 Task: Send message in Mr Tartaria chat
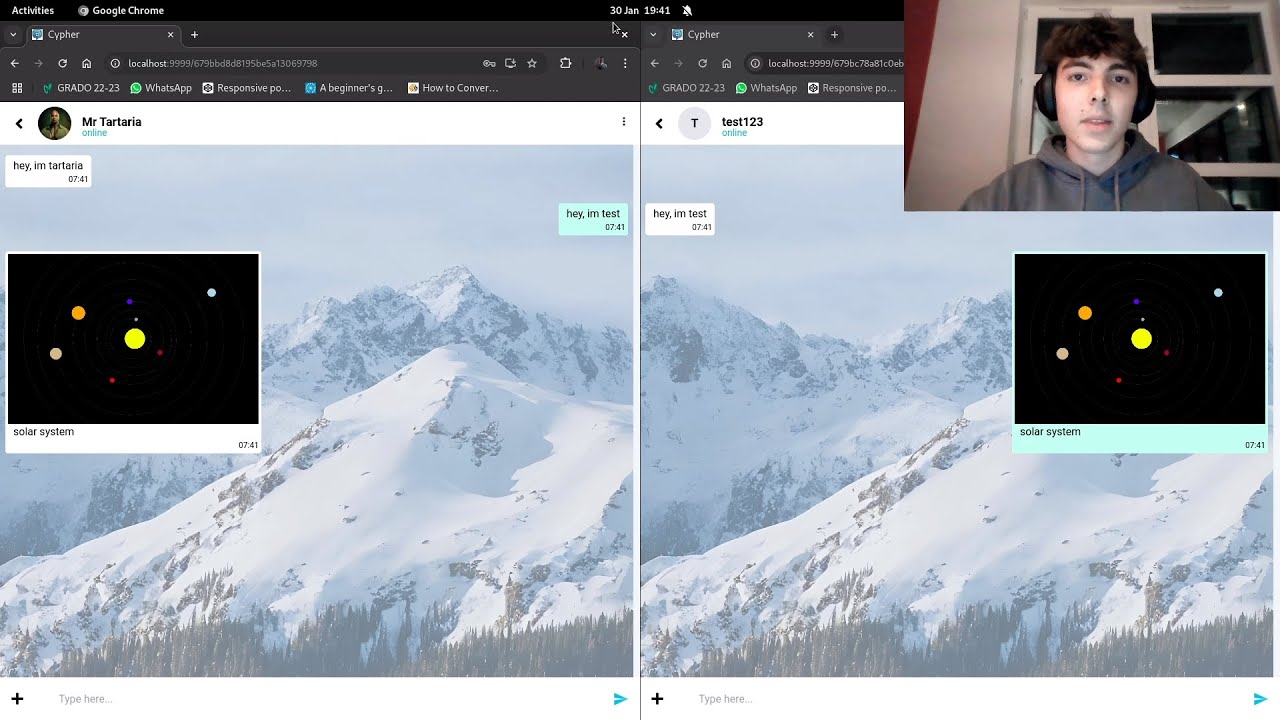pos(620,699)
